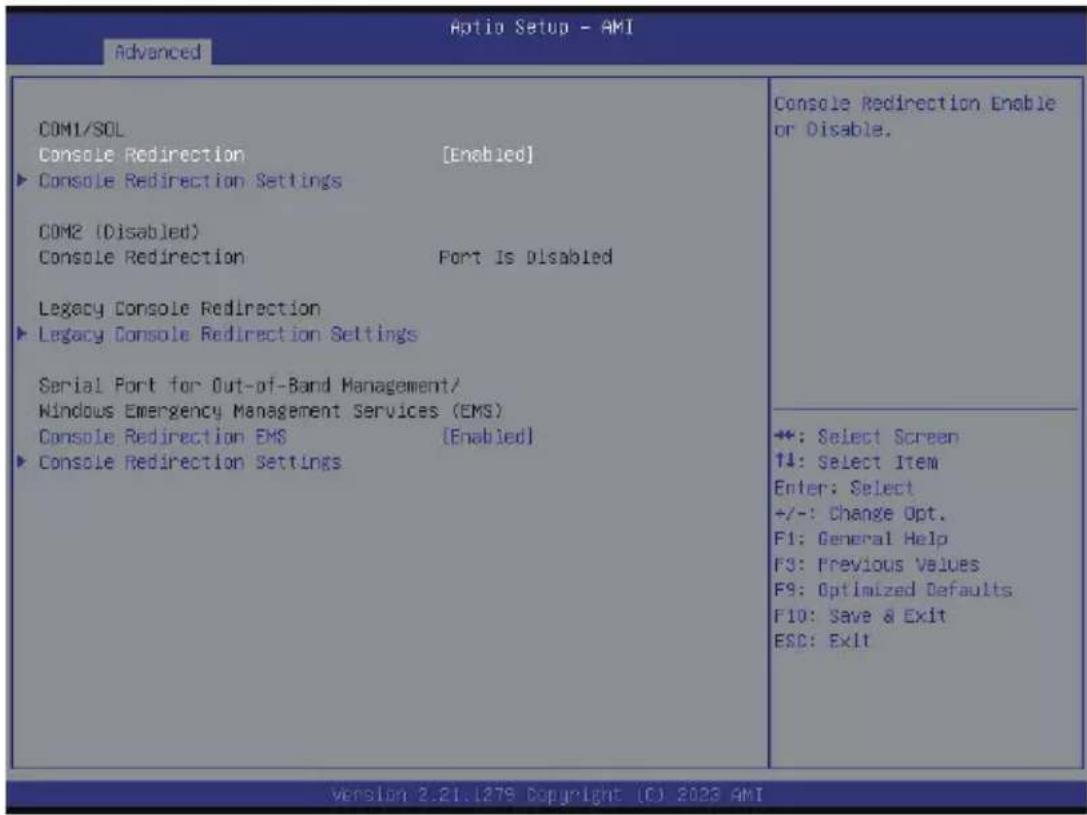Select the highlighted COM1 Console Redirection label

[x=141, y=155]
